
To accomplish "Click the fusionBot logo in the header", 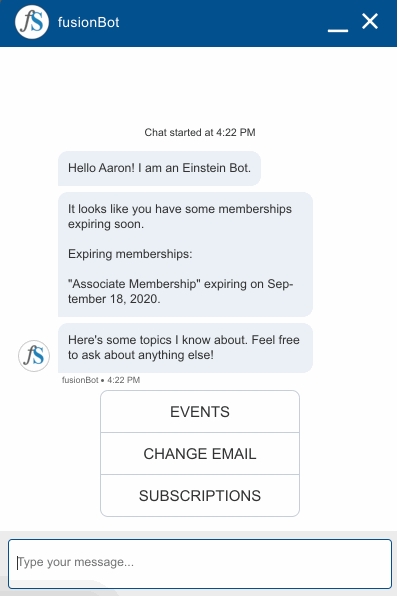I will [32, 22].
